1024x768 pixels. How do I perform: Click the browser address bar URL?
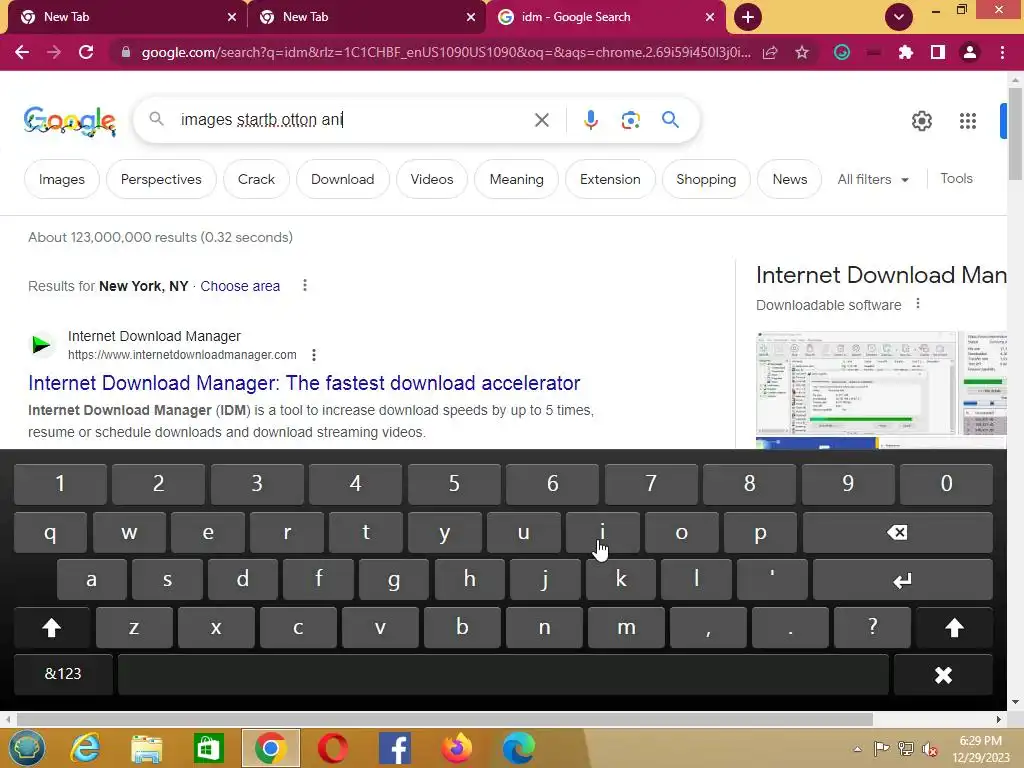(x=445, y=52)
